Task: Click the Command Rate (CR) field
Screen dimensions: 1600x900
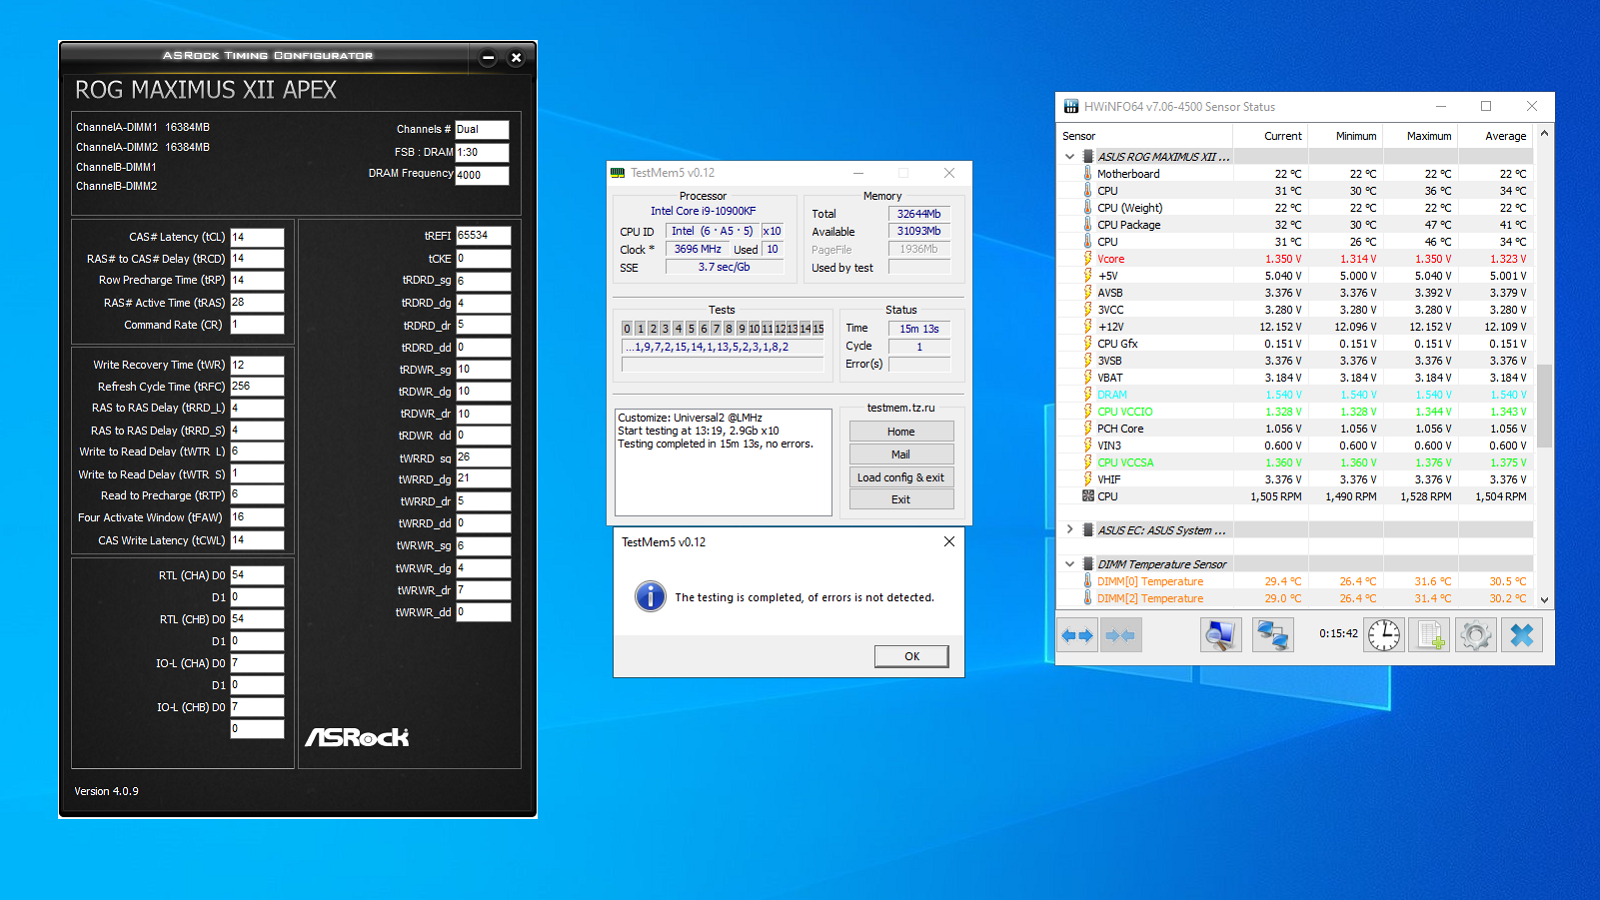Action: pyautogui.click(x=257, y=324)
